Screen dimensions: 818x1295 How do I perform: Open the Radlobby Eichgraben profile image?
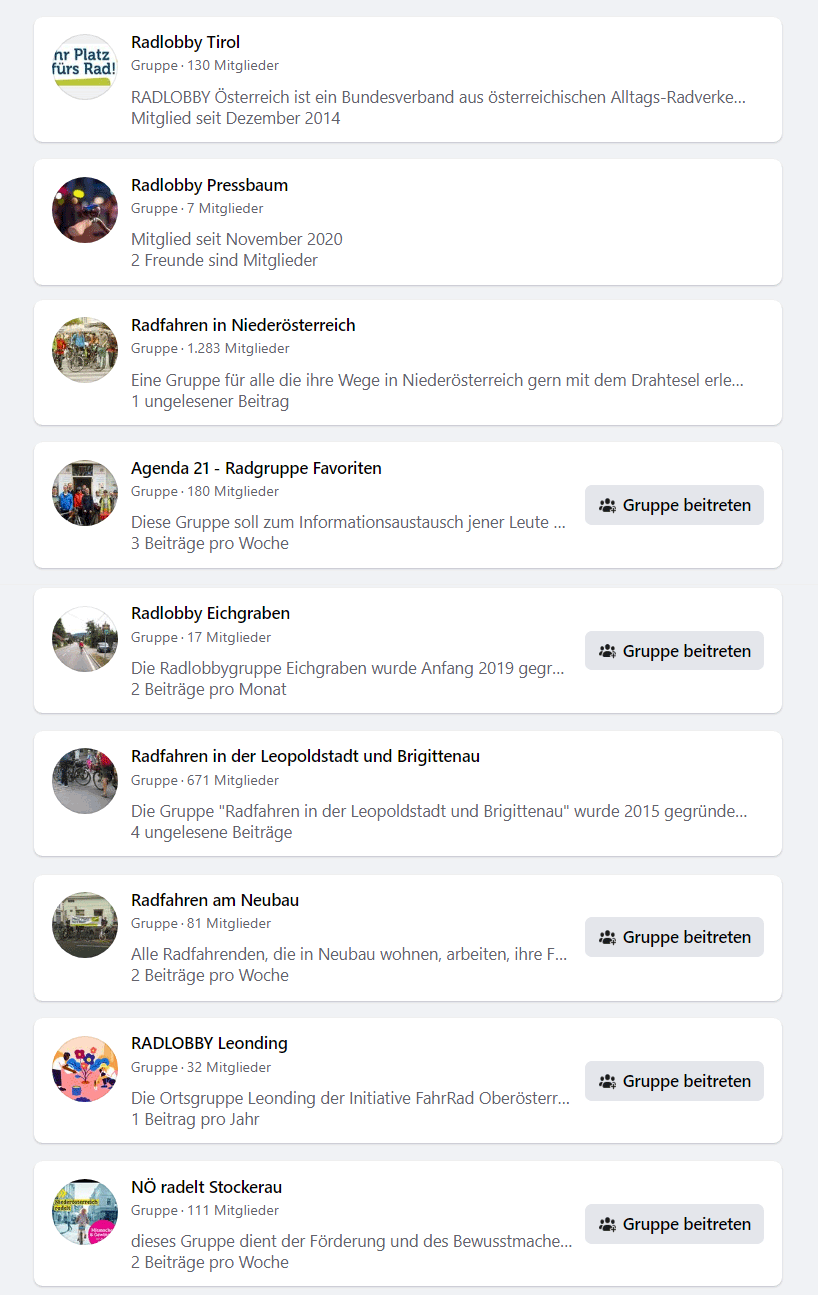(x=85, y=639)
